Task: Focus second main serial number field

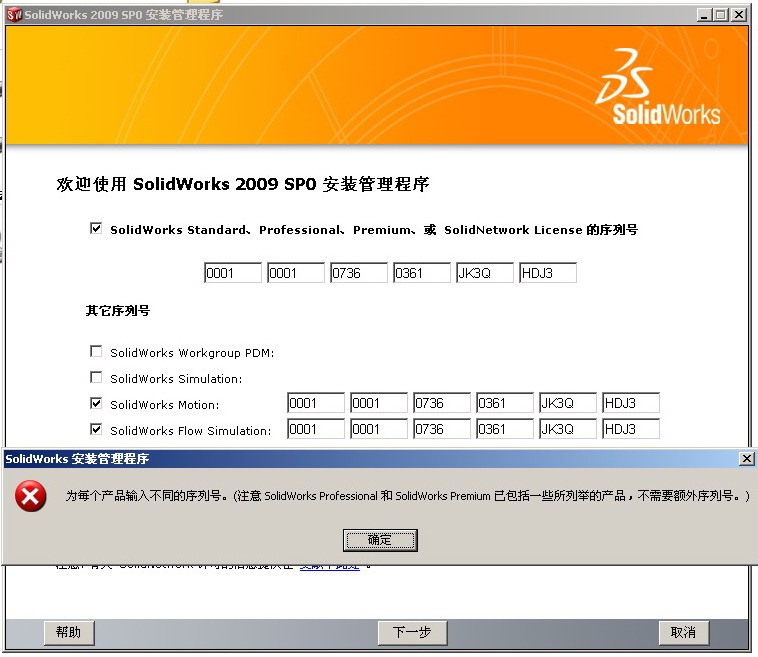Action: [295, 273]
